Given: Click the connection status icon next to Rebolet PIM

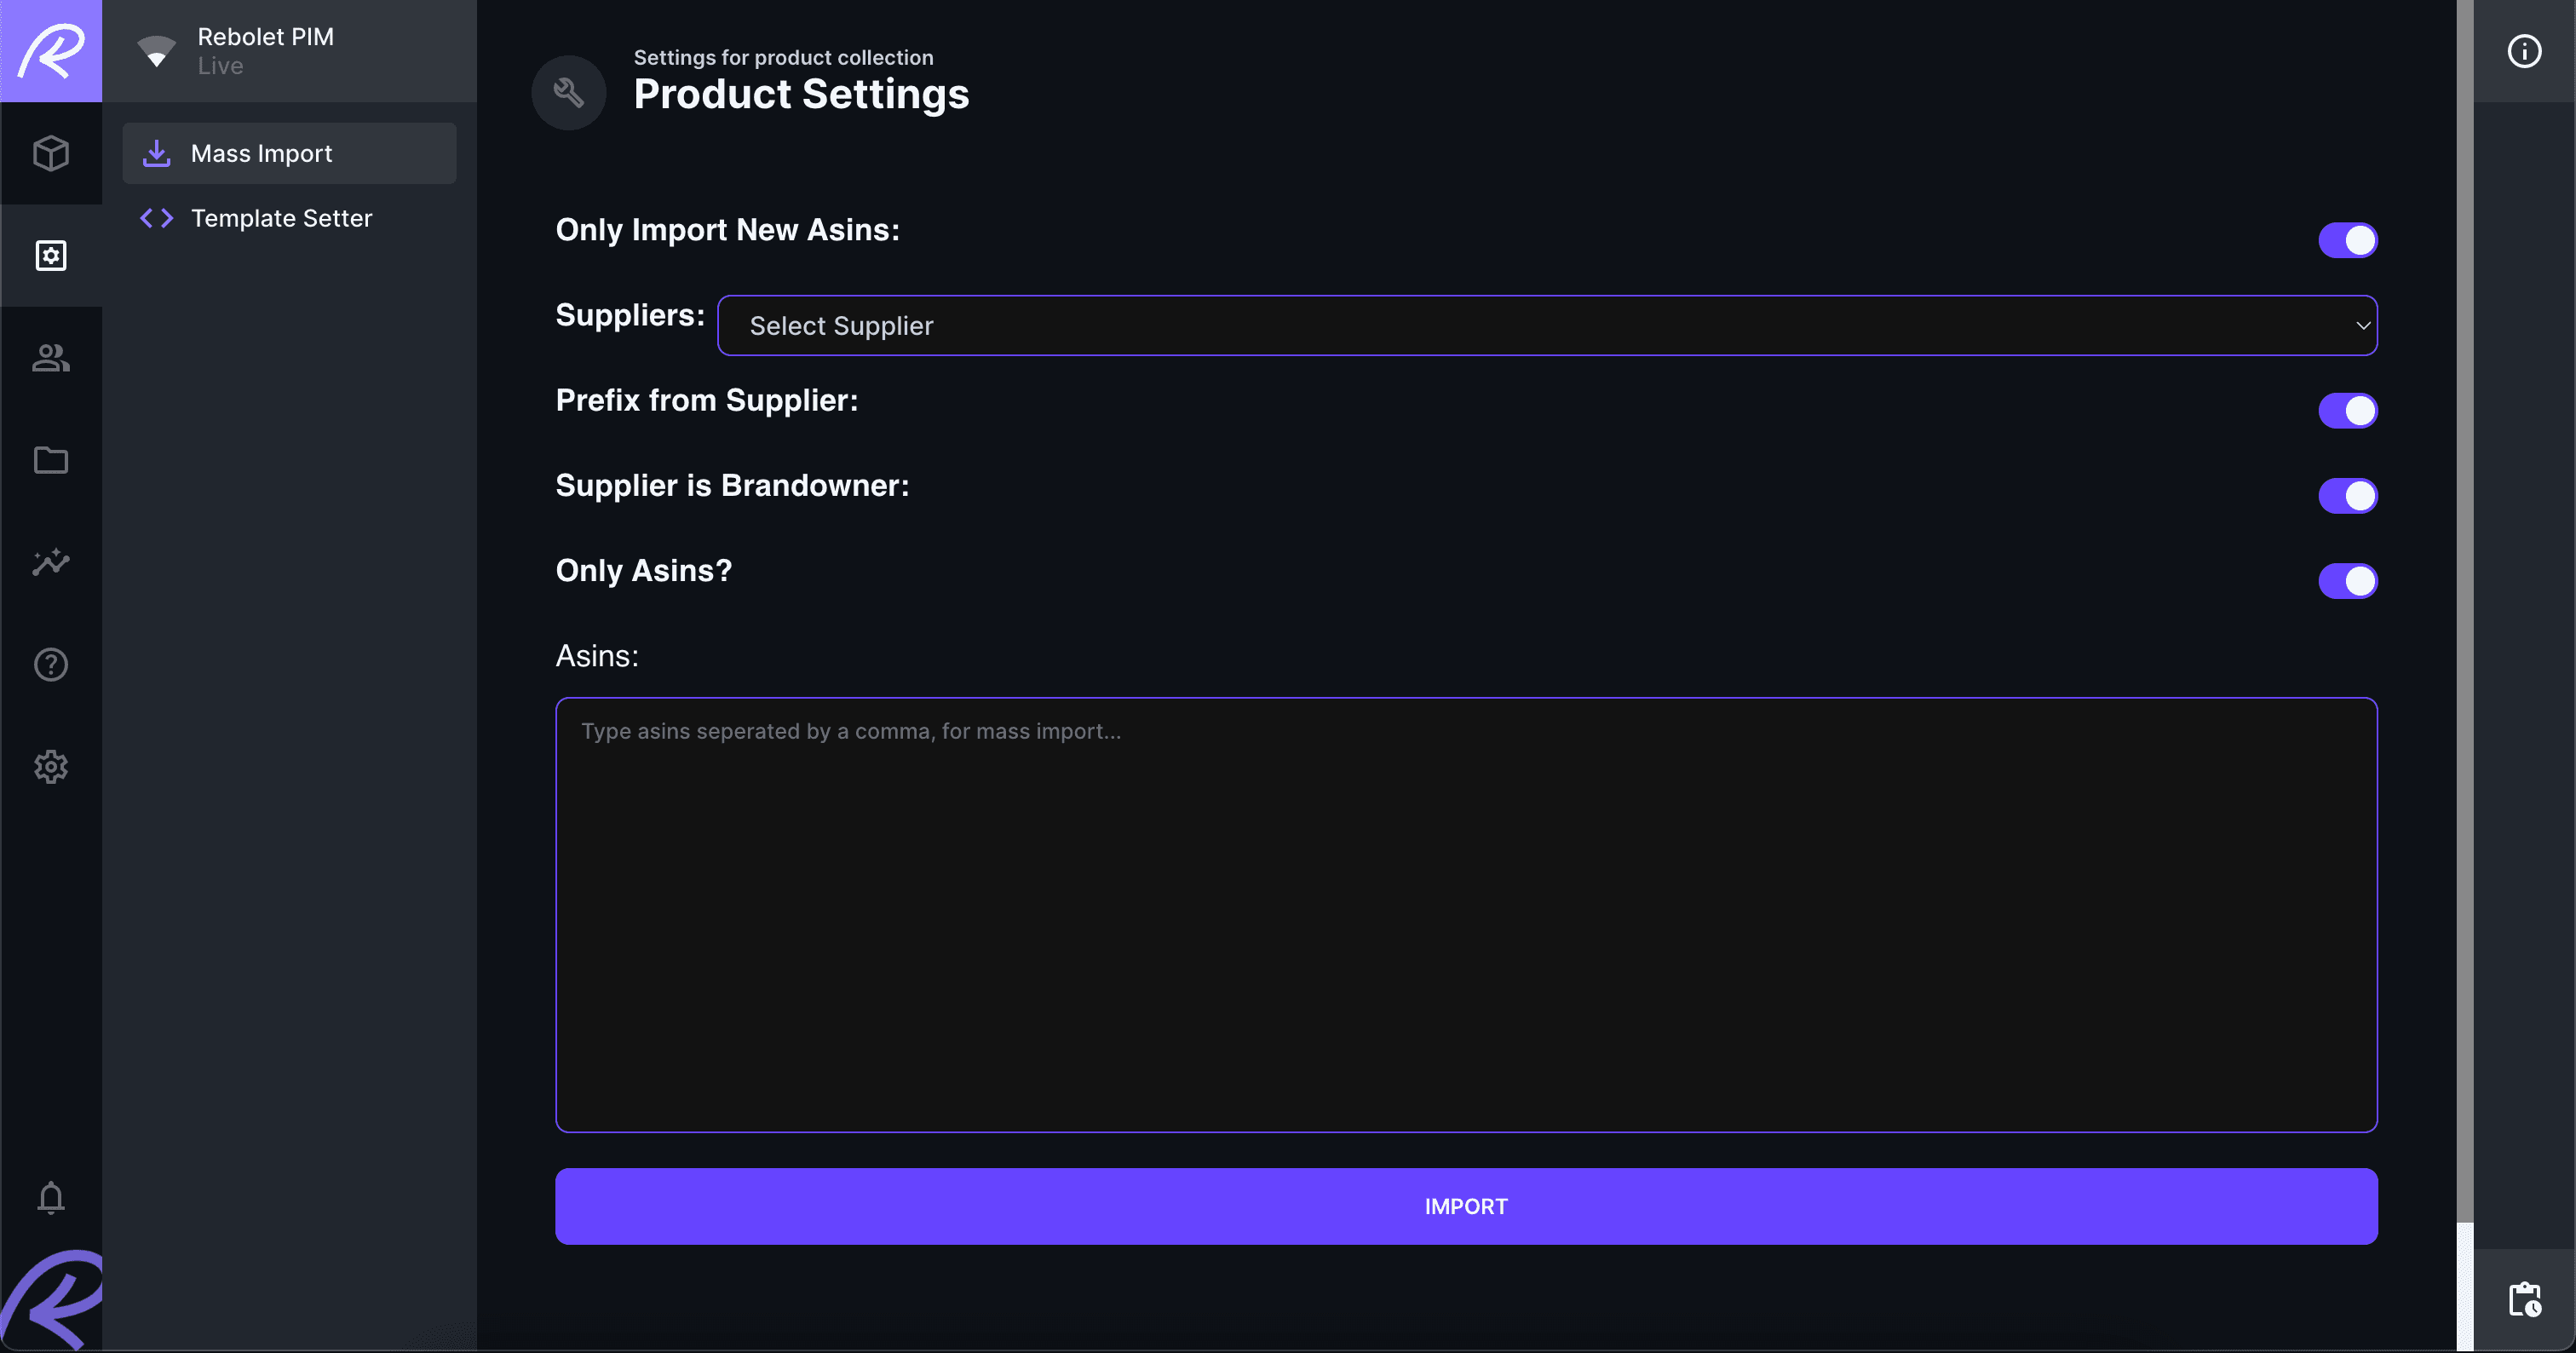Looking at the screenshot, I should point(156,51).
